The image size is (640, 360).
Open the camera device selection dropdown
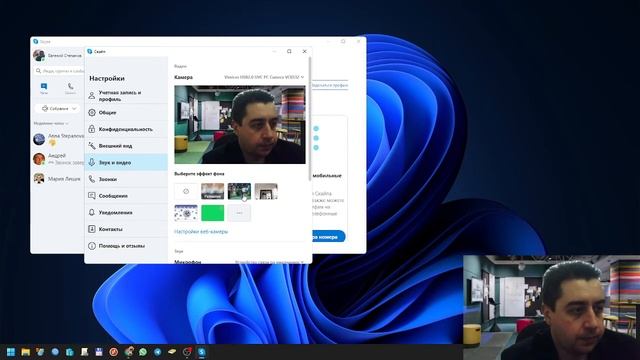[x=264, y=77]
